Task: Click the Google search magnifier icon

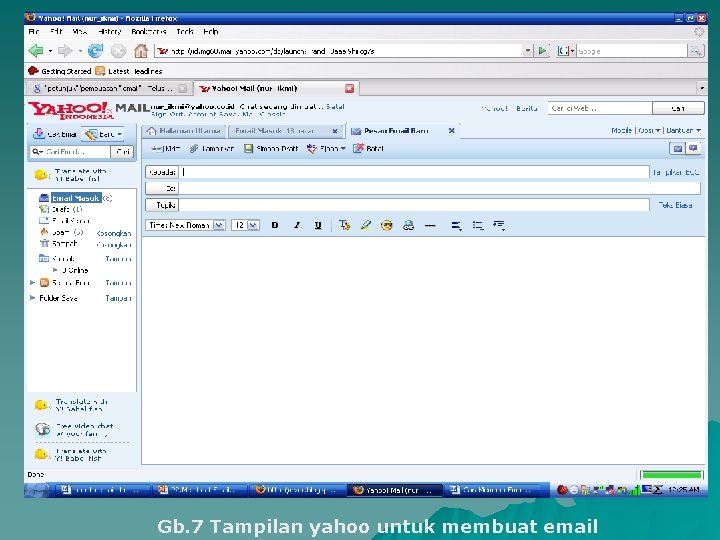Action: click(696, 51)
